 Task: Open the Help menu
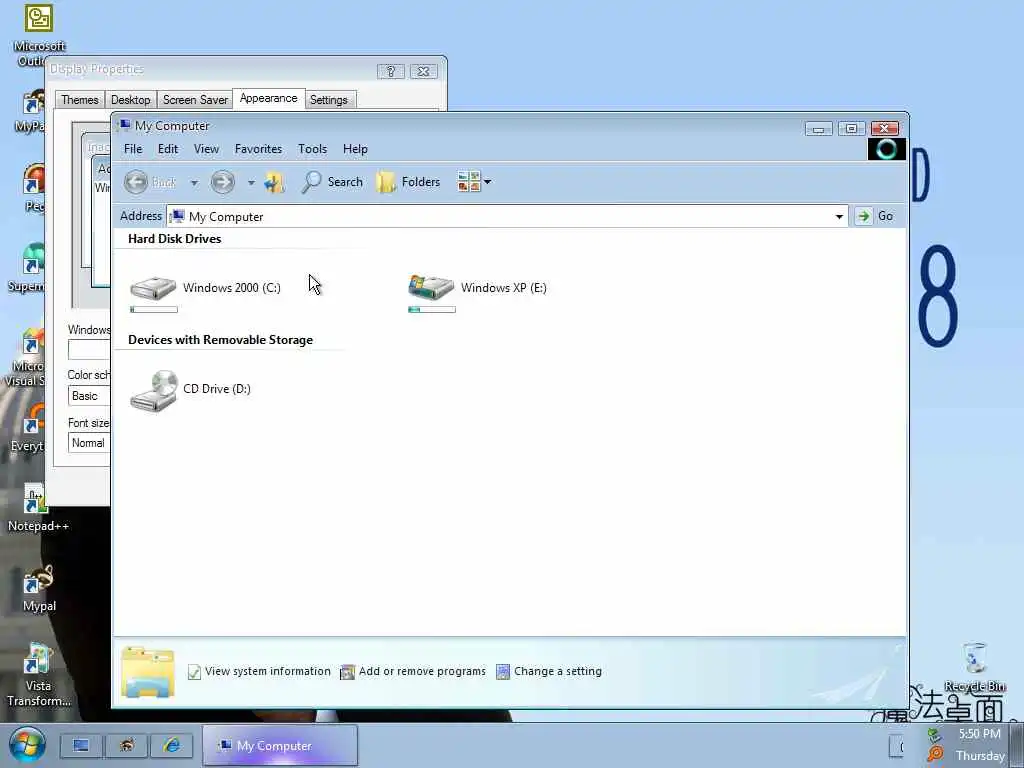coord(355,149)
